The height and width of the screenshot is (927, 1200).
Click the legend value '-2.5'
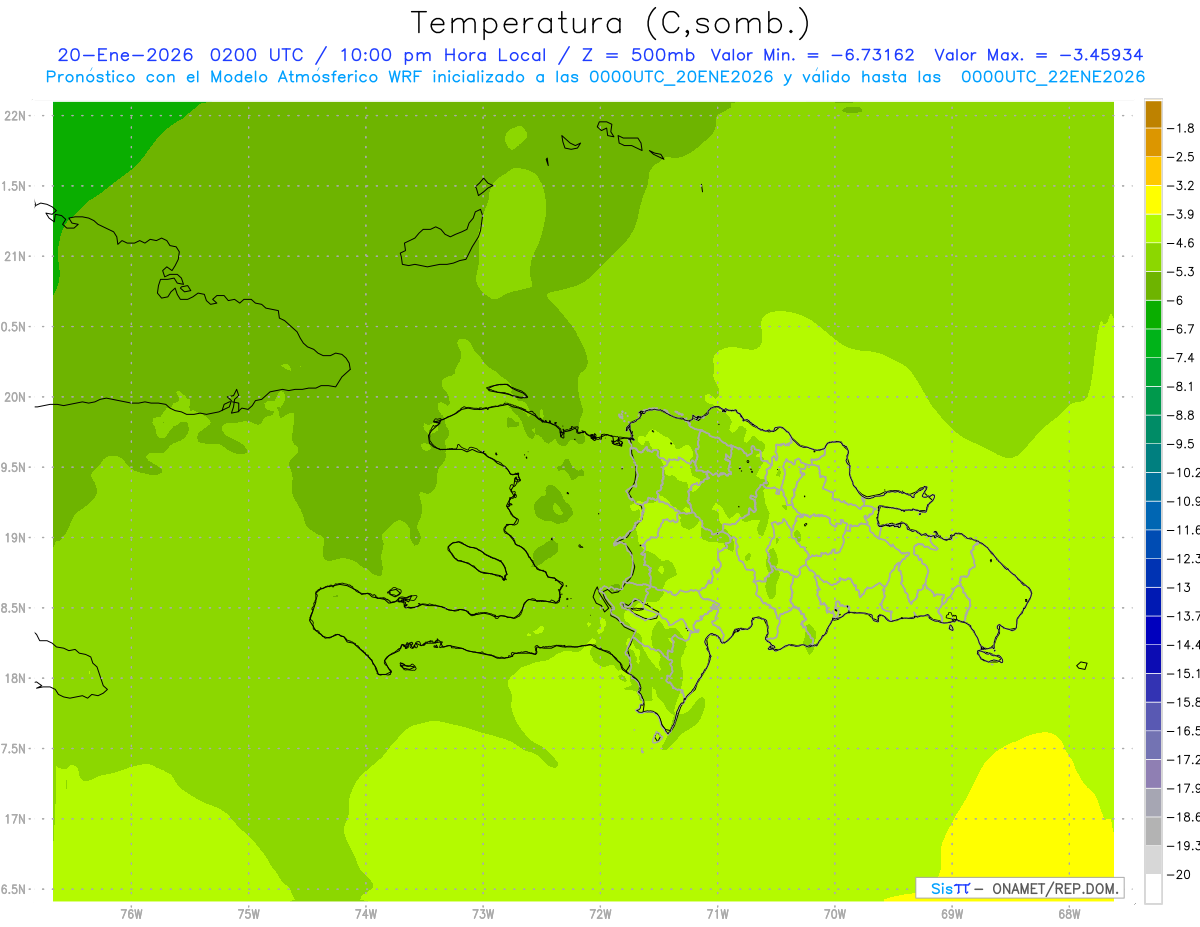click(1182, 157)
